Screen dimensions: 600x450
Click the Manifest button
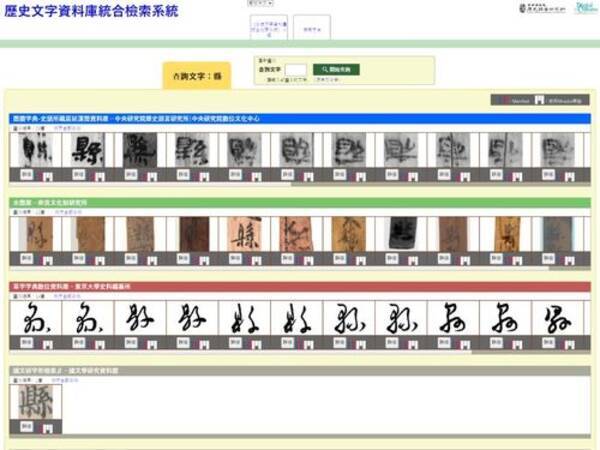[x=515, y=101]
